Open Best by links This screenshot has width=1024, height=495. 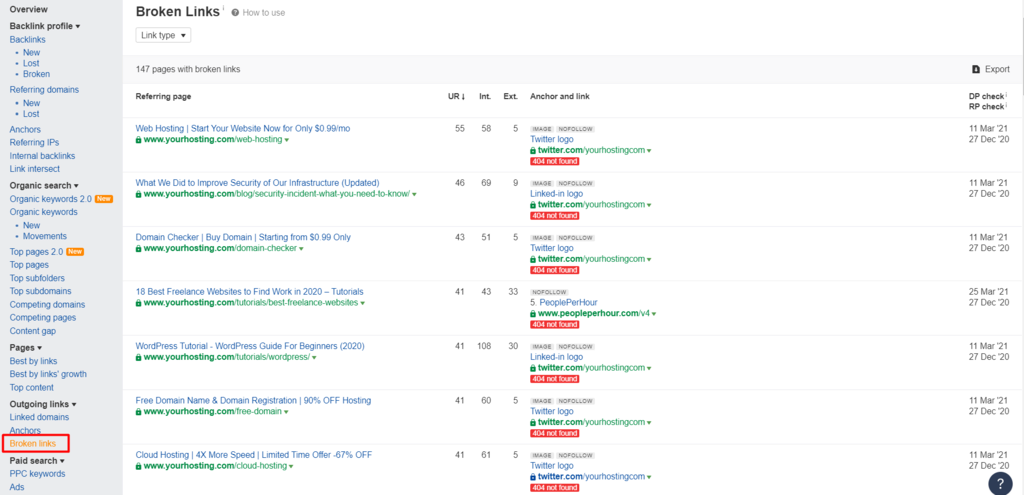pyautogui.click(x=33, y=361)
